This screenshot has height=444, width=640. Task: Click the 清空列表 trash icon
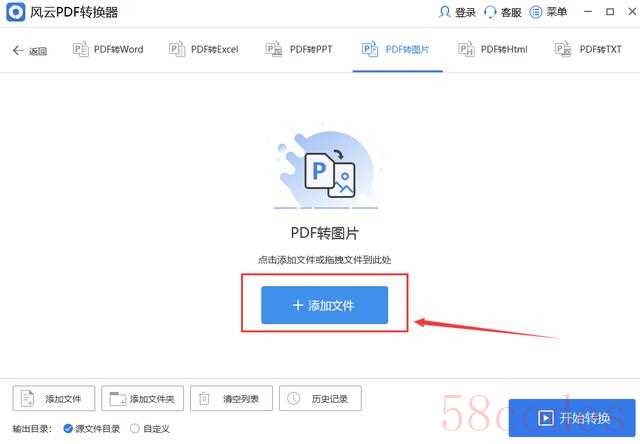coord(204,398)
